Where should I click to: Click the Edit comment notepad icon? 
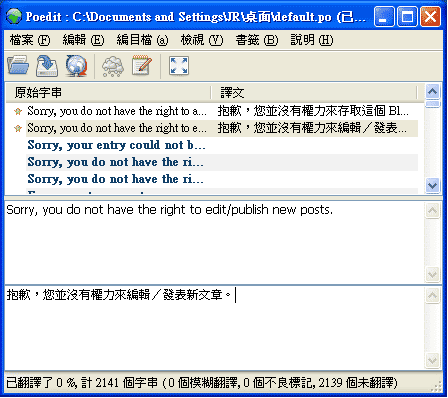[142, 65]
